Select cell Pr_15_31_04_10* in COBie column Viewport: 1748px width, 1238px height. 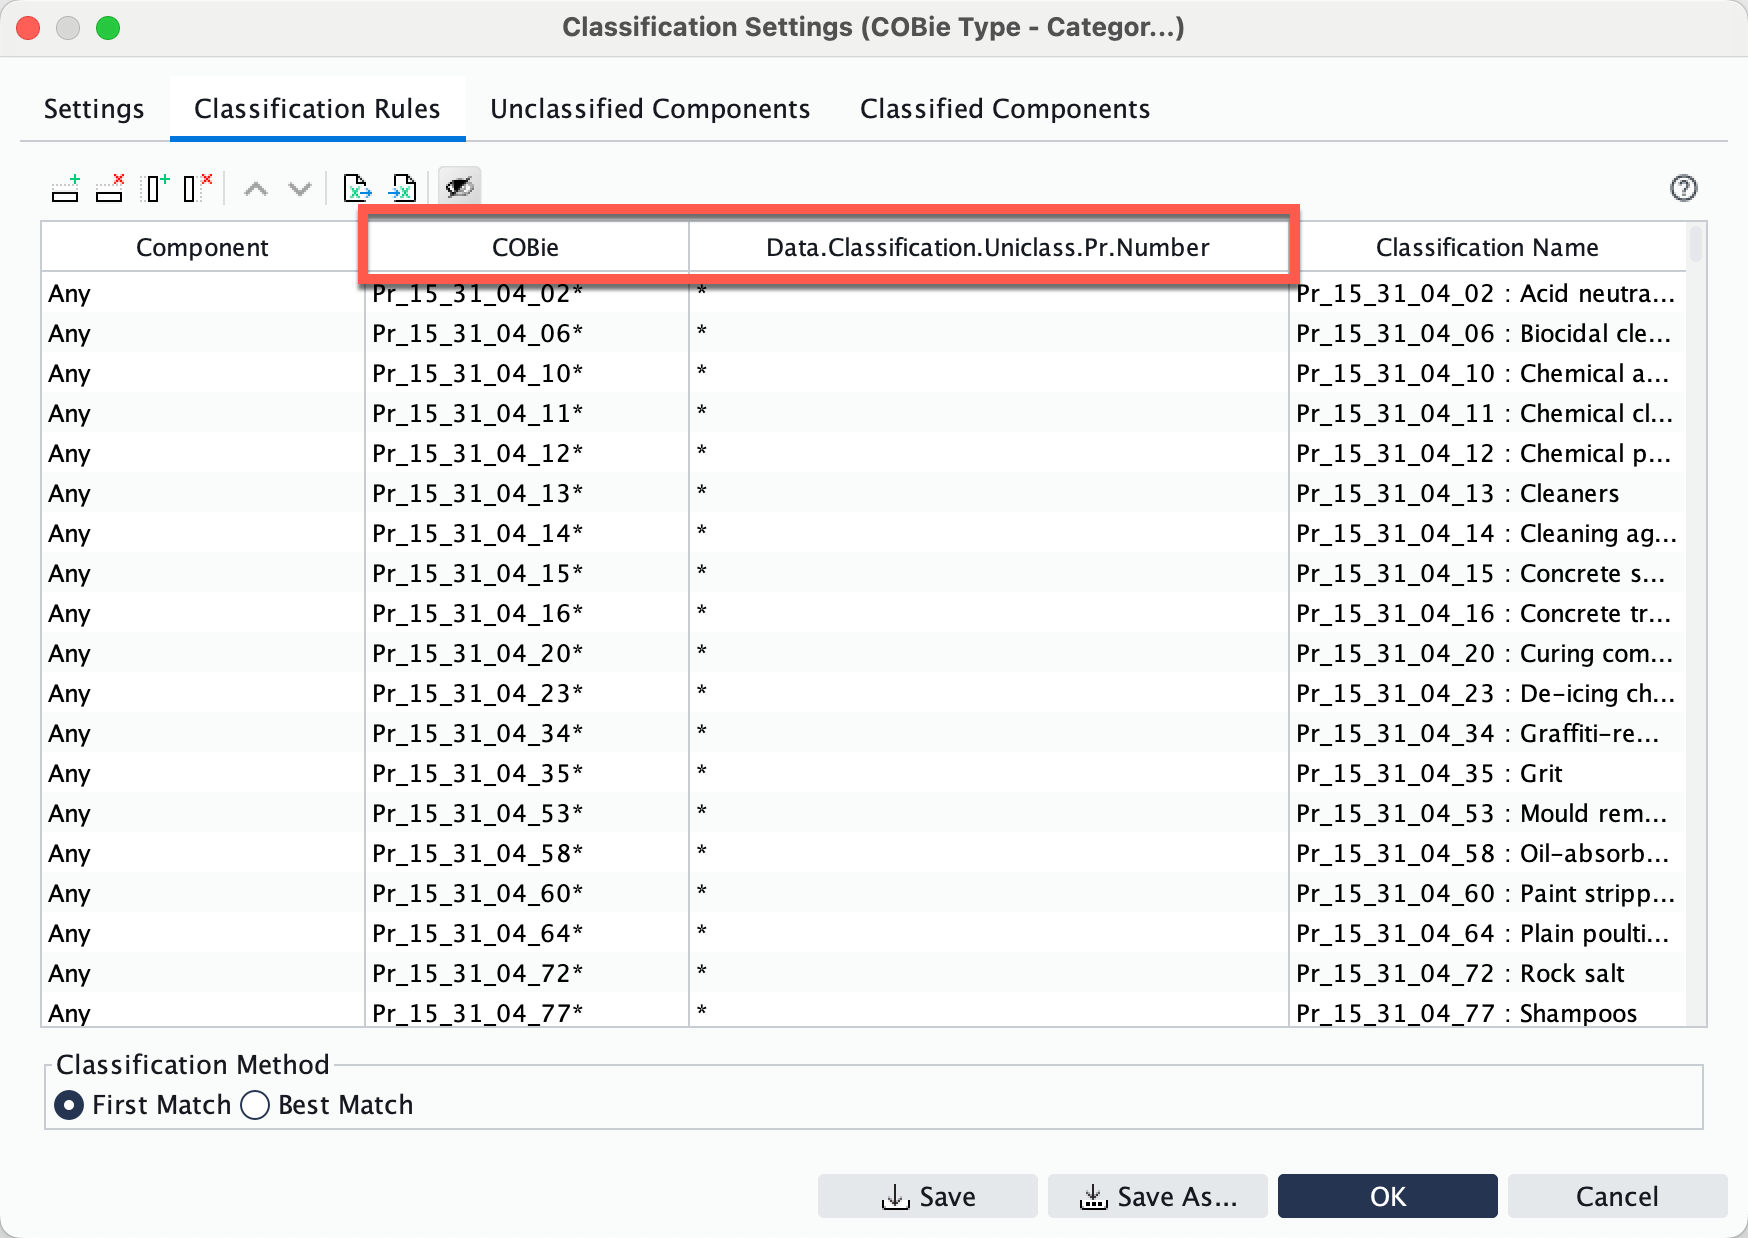tap(527, 373)
